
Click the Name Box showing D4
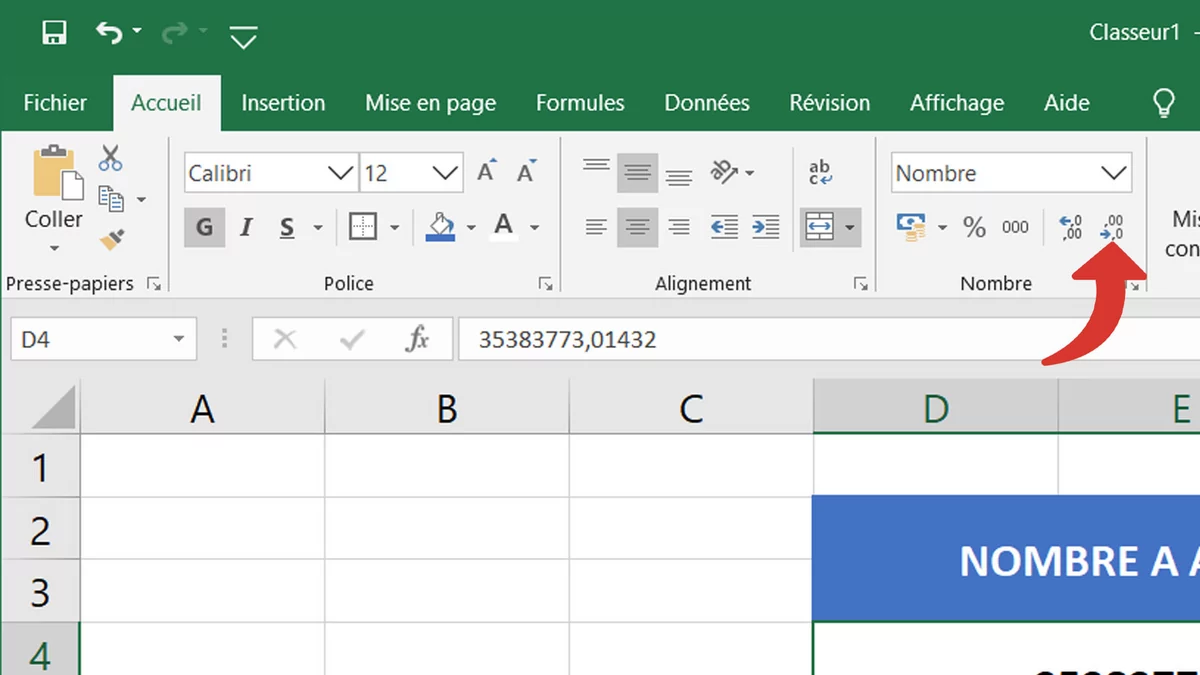(x=104, y=340)
